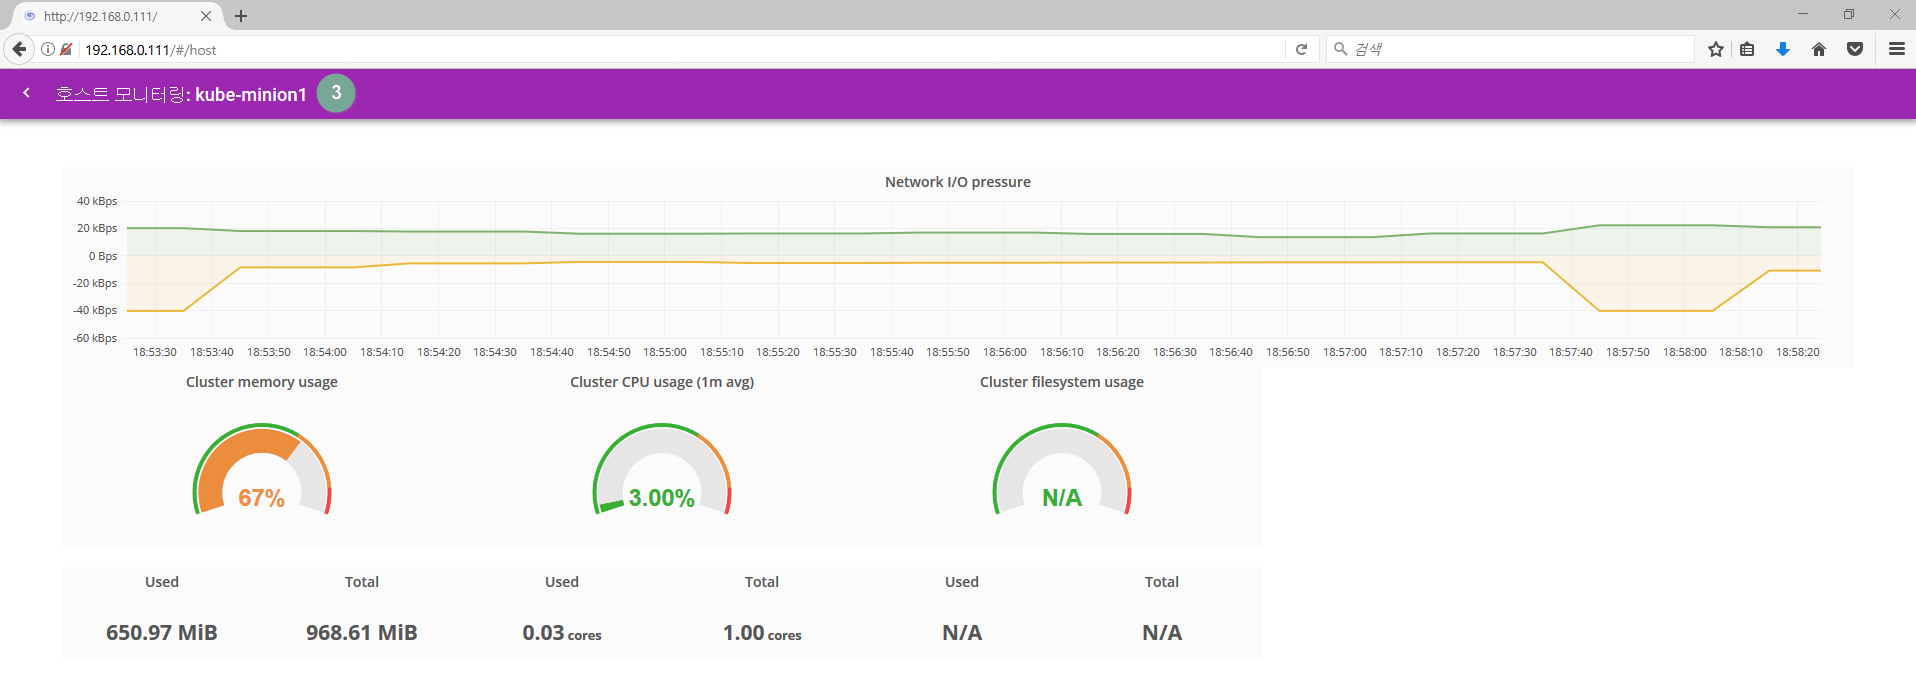Click the Cluster CPU usage (1m avg) heading
Screen dimensions: 1916x680
pos(662,382)
